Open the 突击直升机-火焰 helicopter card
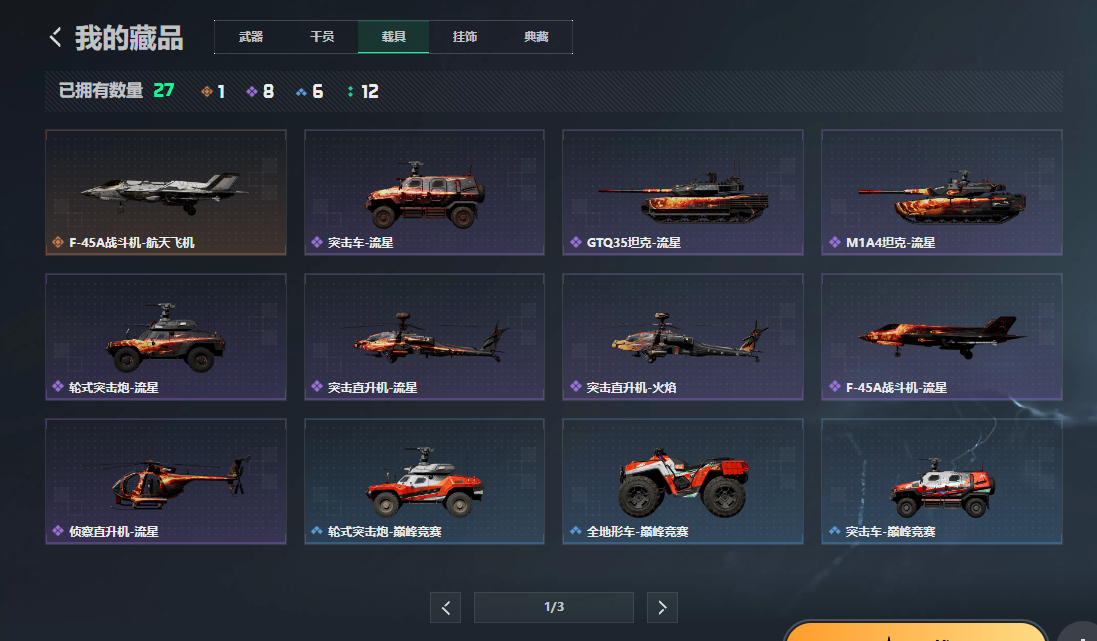 pyautogui.click(x=683, y=337)
